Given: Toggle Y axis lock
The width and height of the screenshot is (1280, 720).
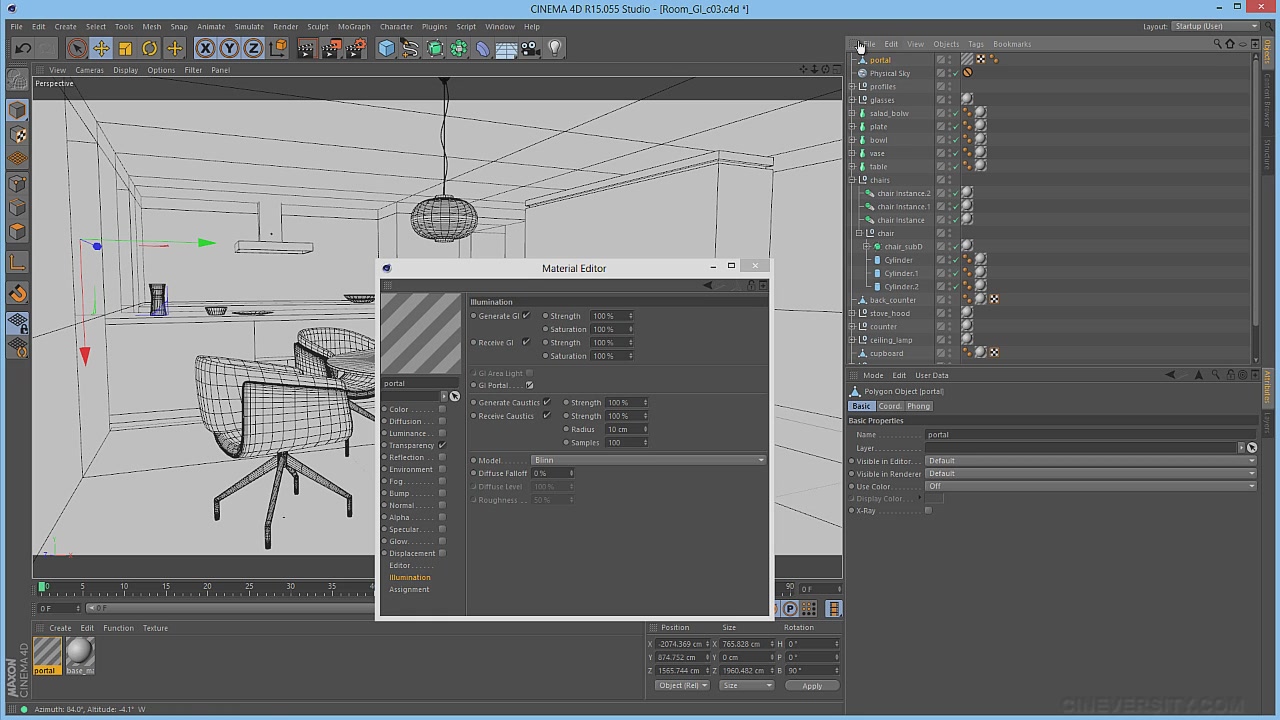Looking at the screenshot, I should 229,48.
